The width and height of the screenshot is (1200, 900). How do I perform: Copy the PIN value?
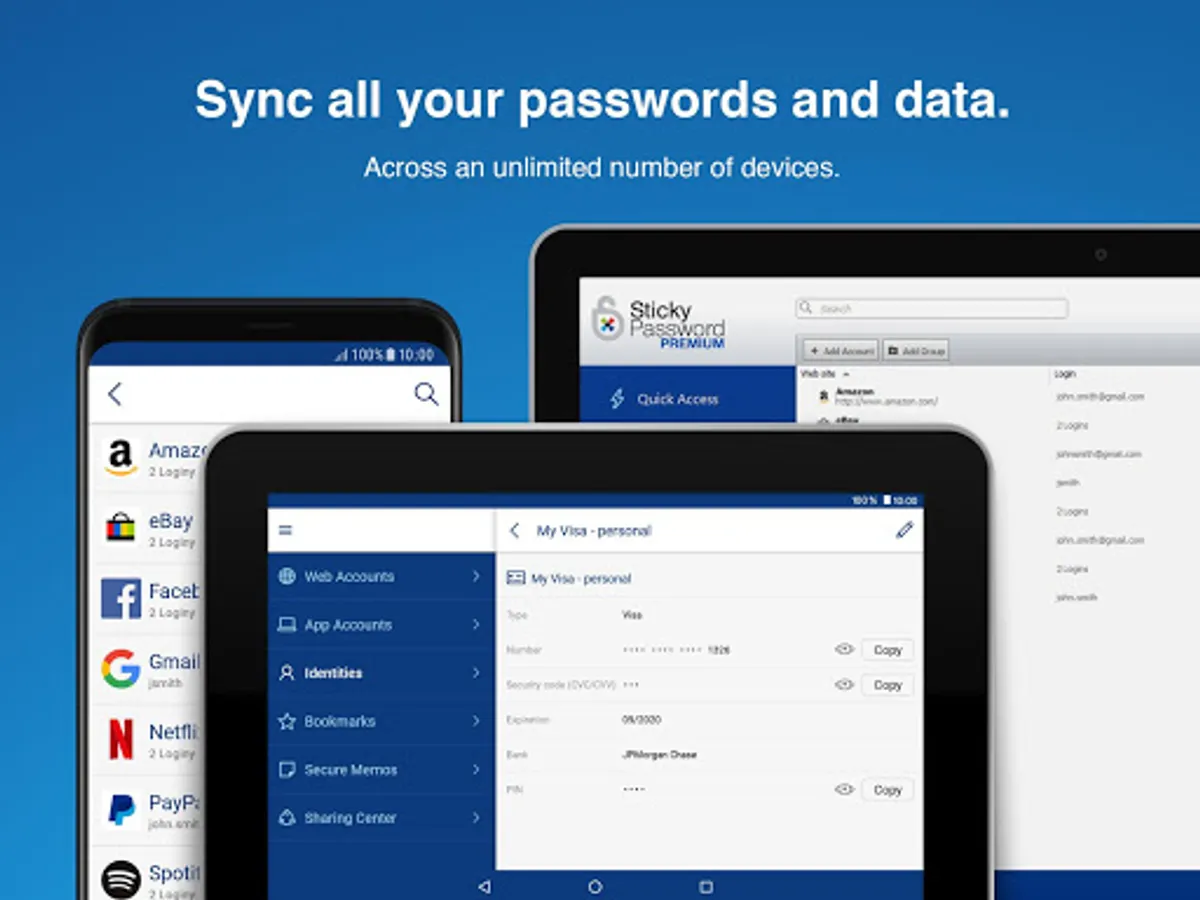tap(888, 790)
